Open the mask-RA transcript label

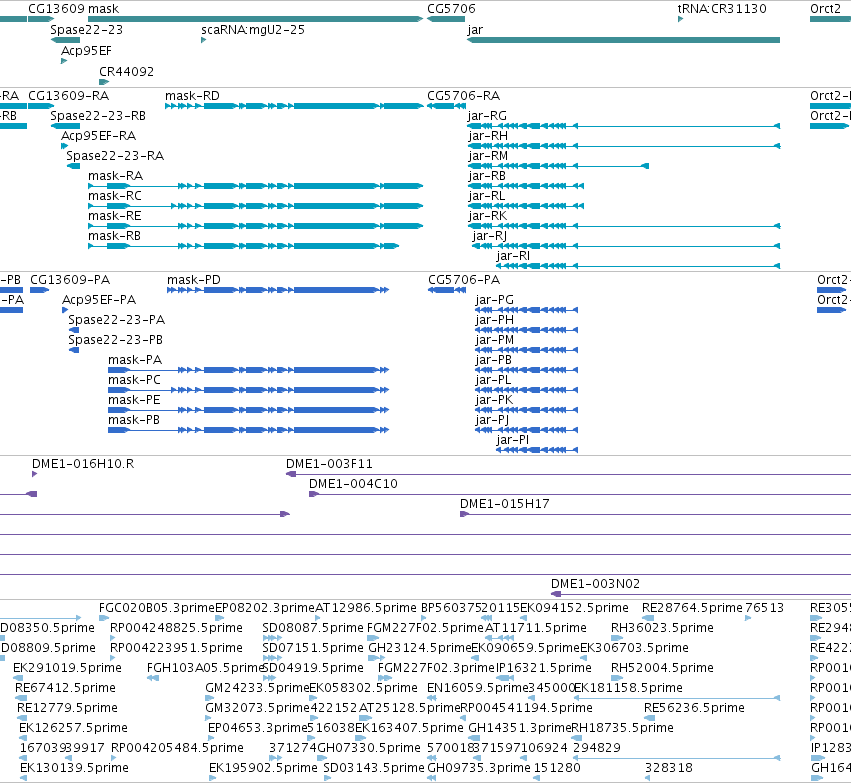115,176
